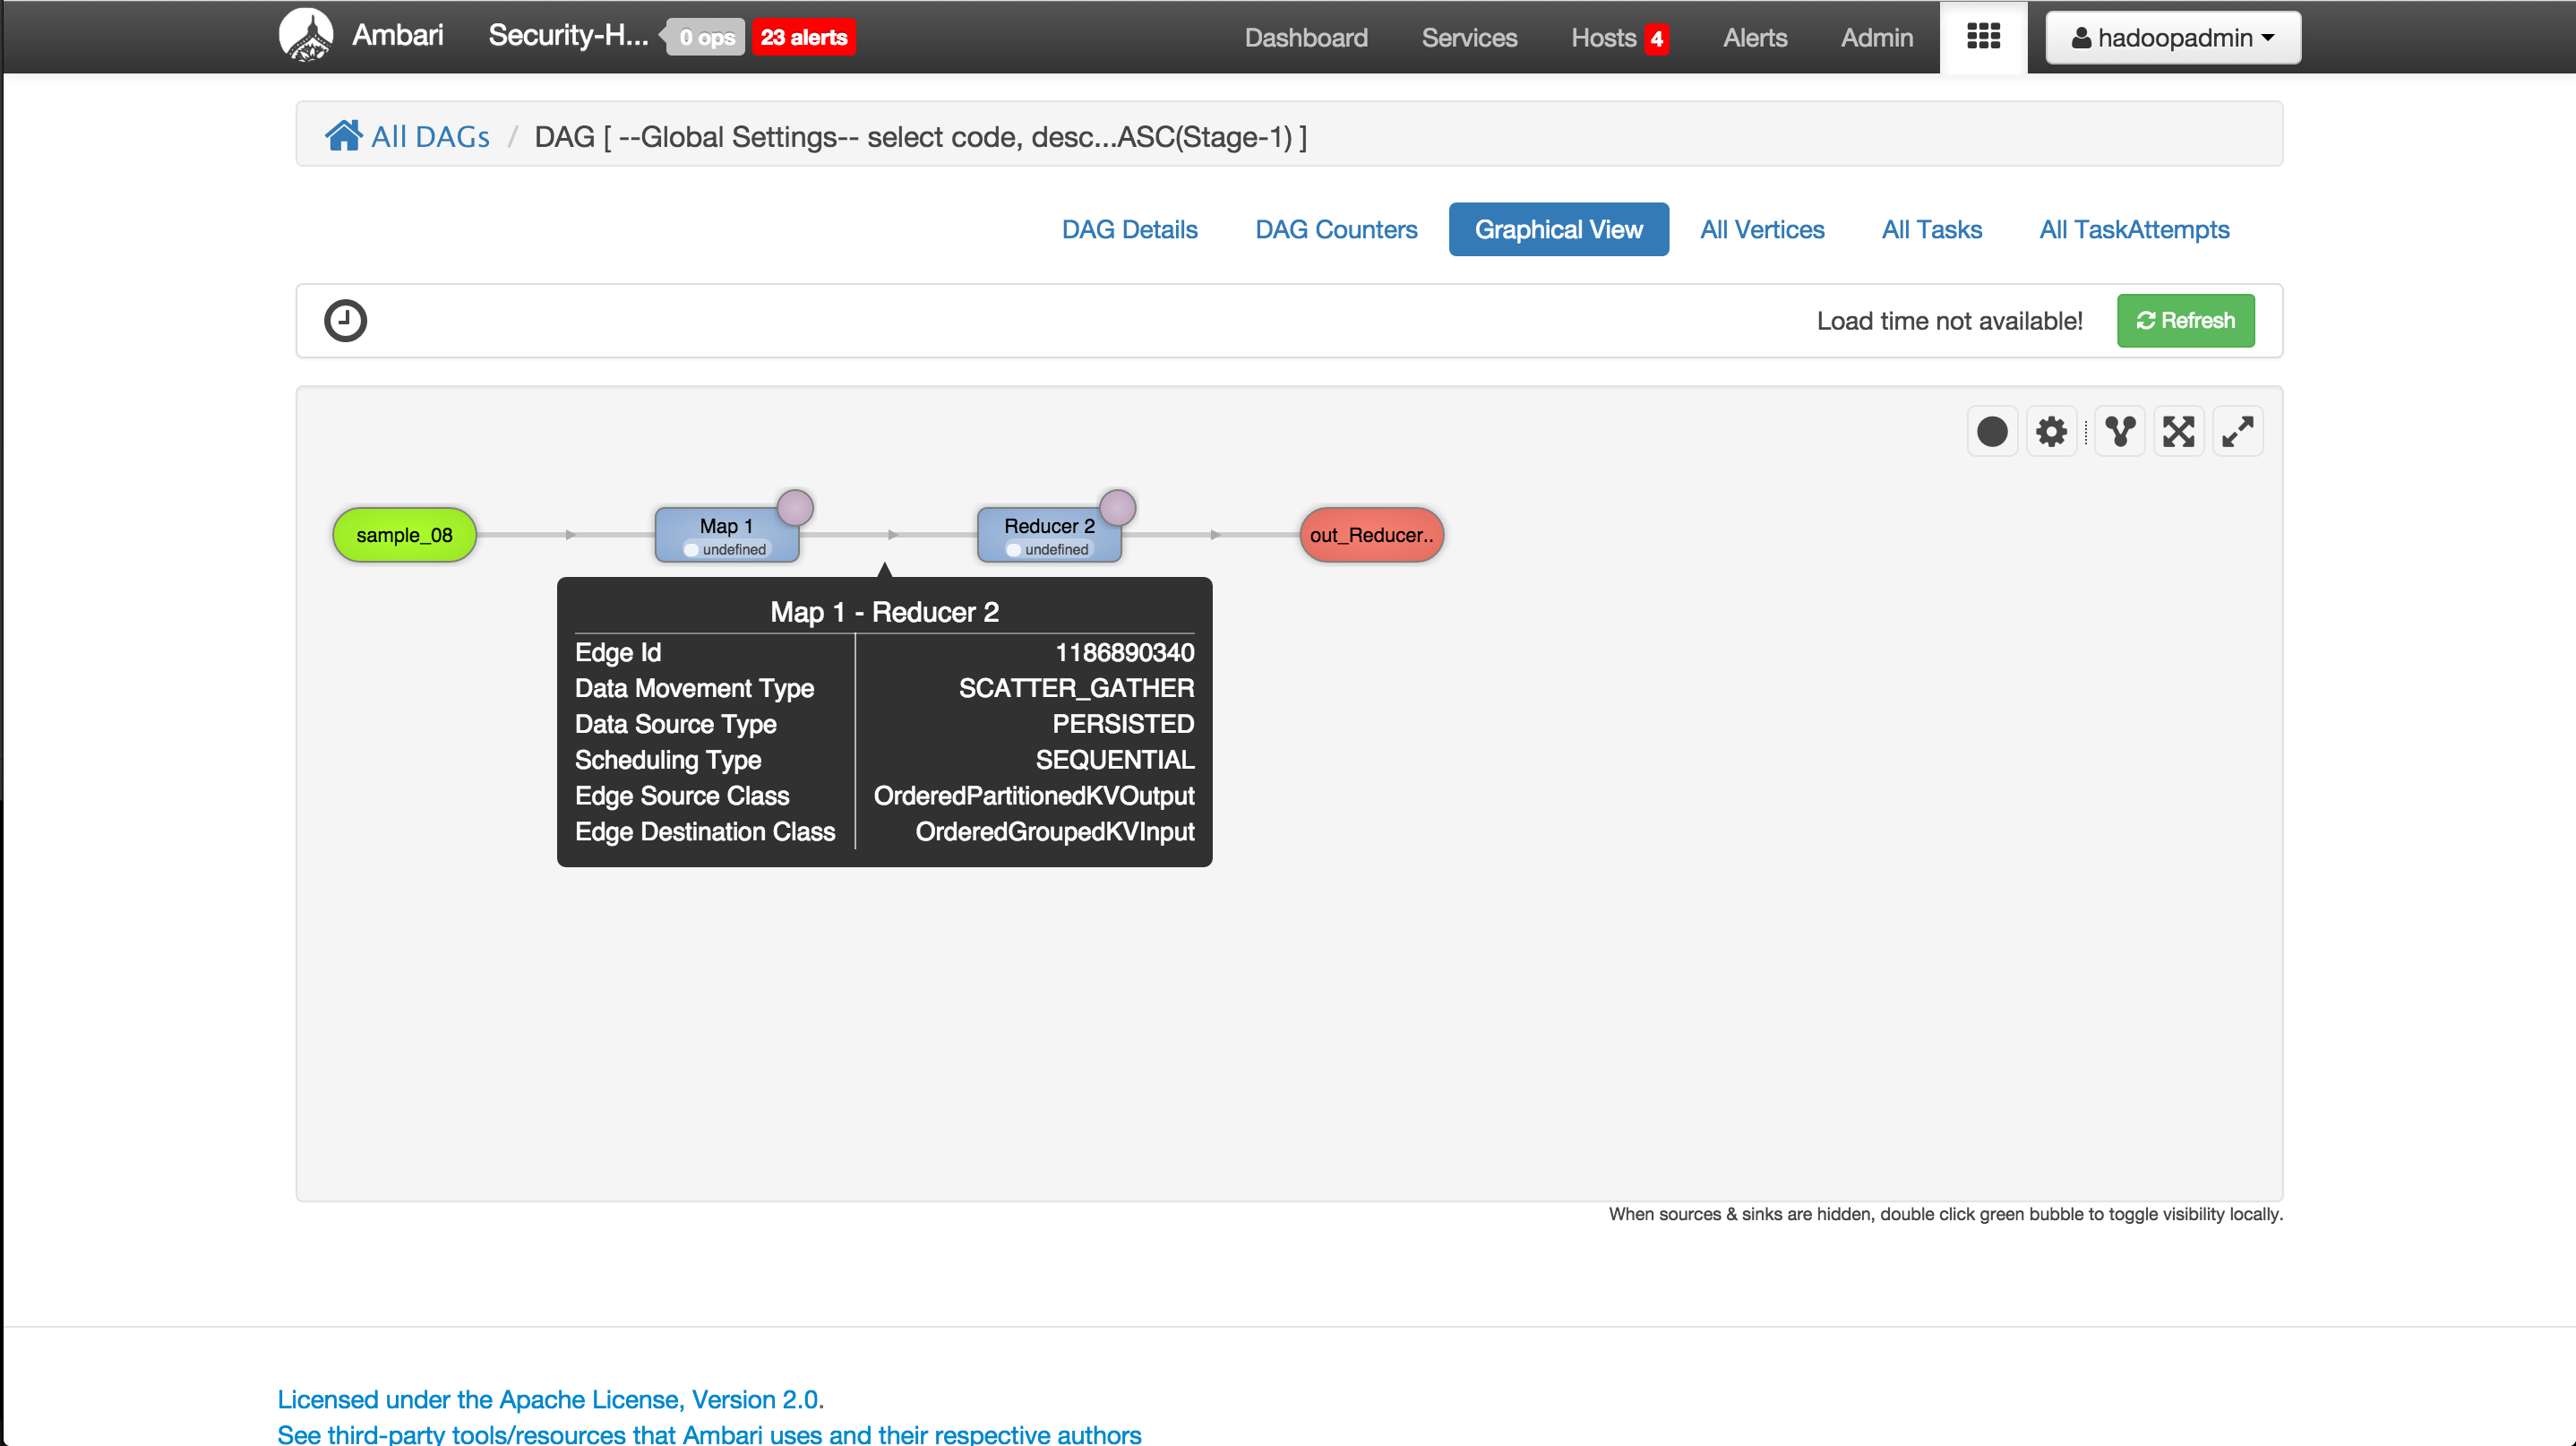
Task: Open the 23 alerts badge
Action: coord(803,38)
